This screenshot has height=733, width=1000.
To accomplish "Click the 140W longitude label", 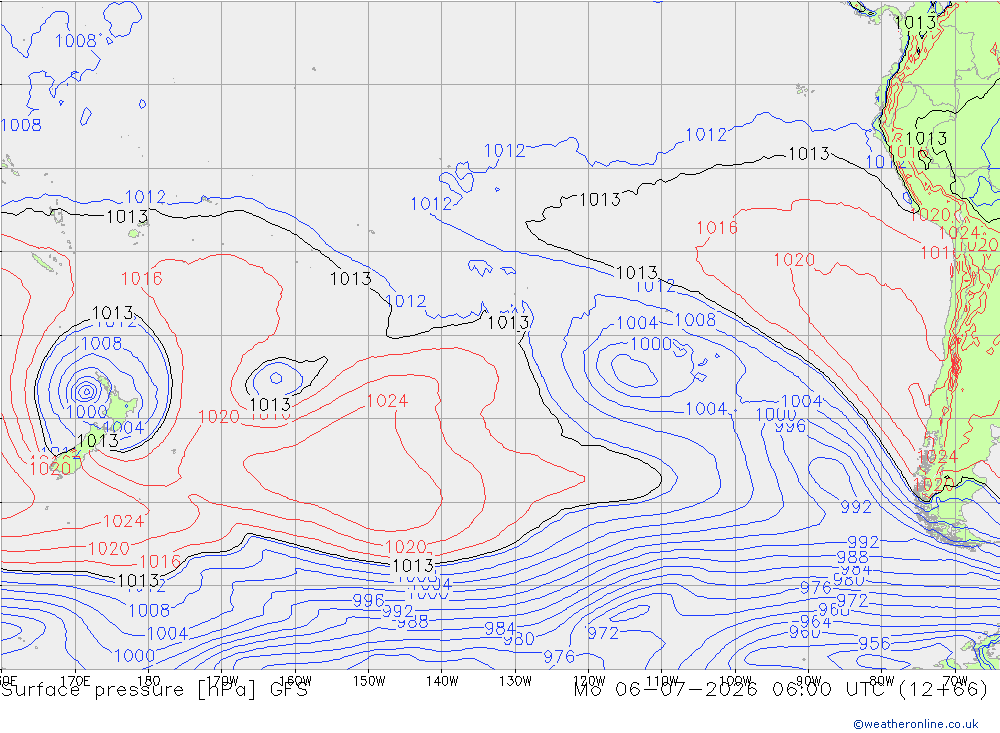I will point(442,681).
